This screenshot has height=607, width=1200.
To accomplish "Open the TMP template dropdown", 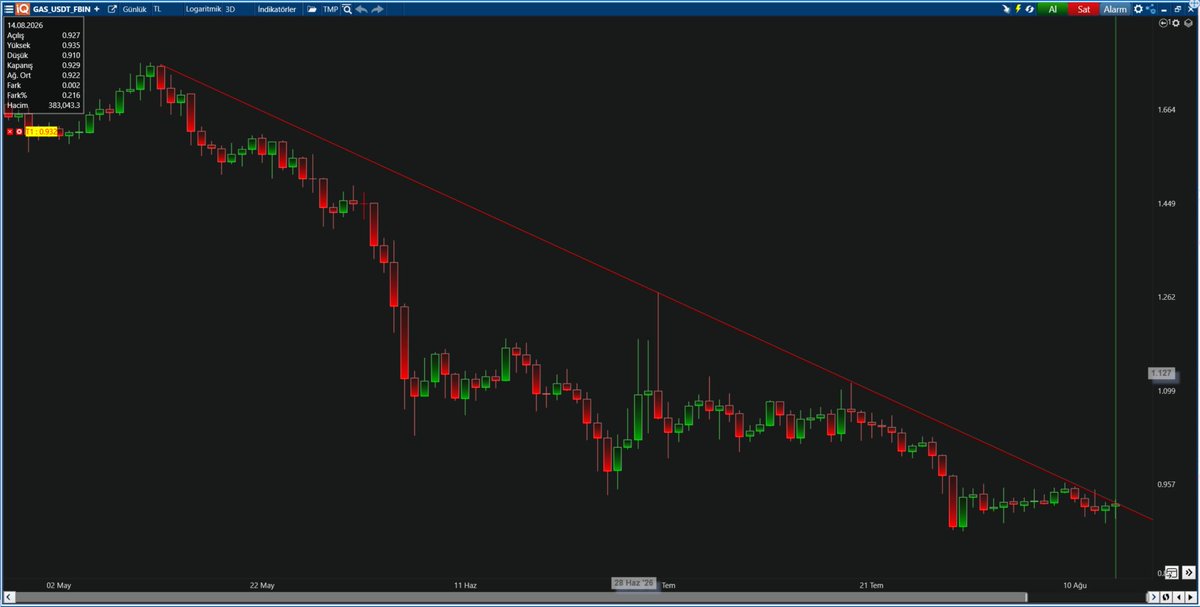I will click(x=330, y=9).
